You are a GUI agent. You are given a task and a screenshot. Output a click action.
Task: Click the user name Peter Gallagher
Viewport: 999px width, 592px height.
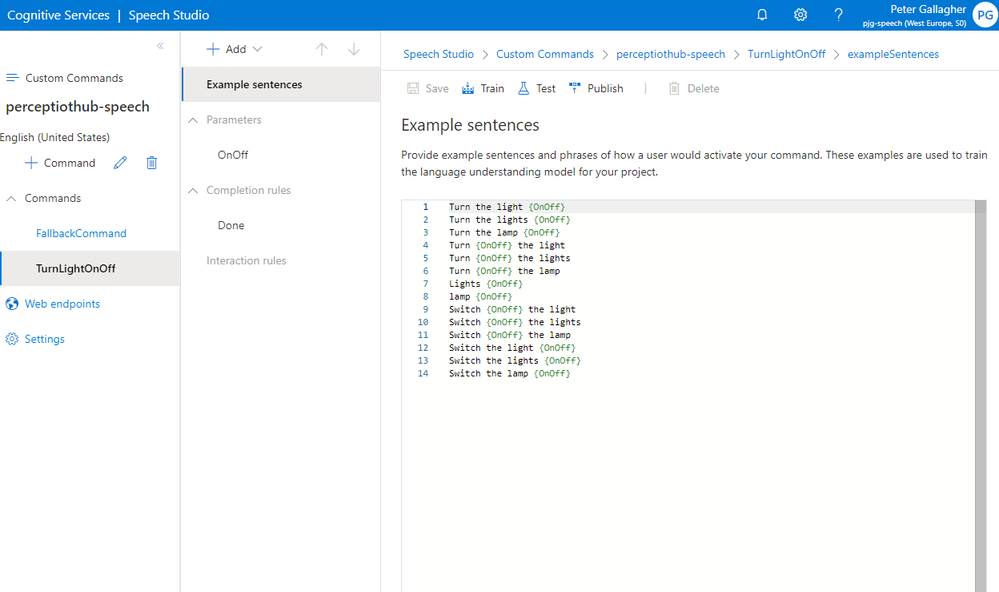tap(928, 9)
